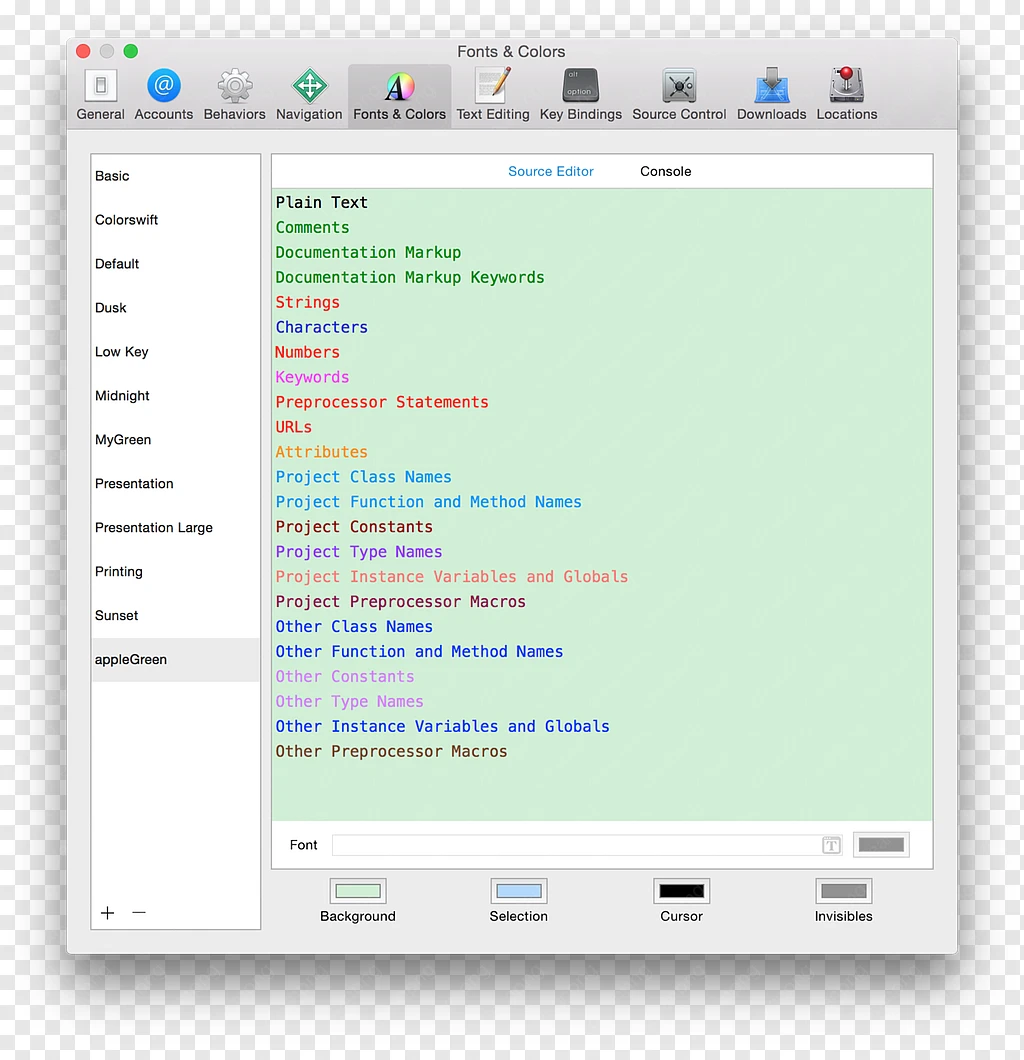Click the font picker T icon
The height and width of the screenshot is (1060, 1024).
pyautogui.click(x=831, y=845)
